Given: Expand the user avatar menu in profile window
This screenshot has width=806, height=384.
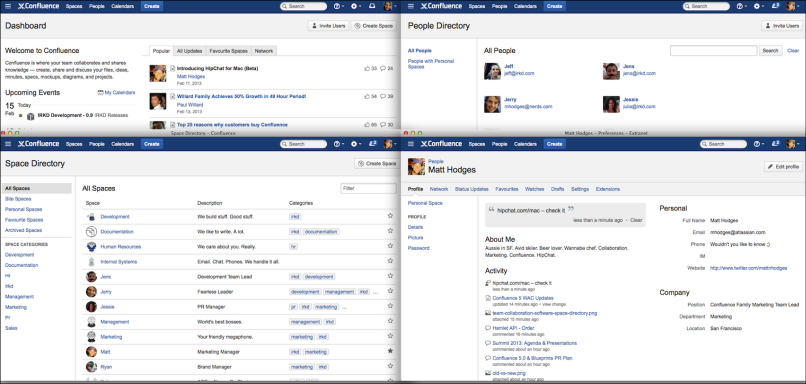Looking at the screenshot, I should click(792, 144).
